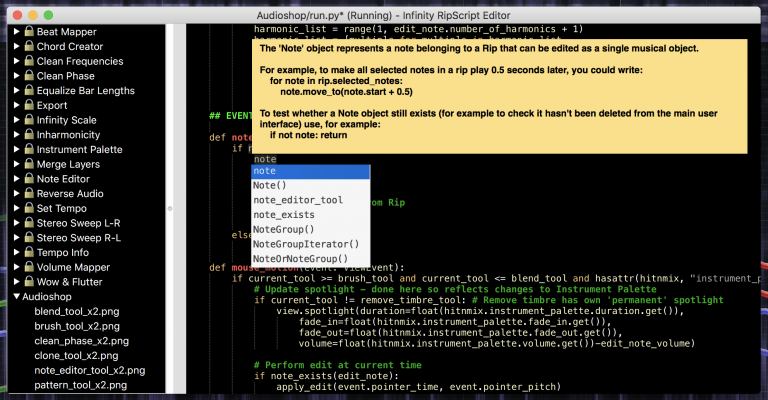Viewport: 768px width, 400px height.
Task: Open brush_tool_x2.png file
Action: click(x=77, y=326)
